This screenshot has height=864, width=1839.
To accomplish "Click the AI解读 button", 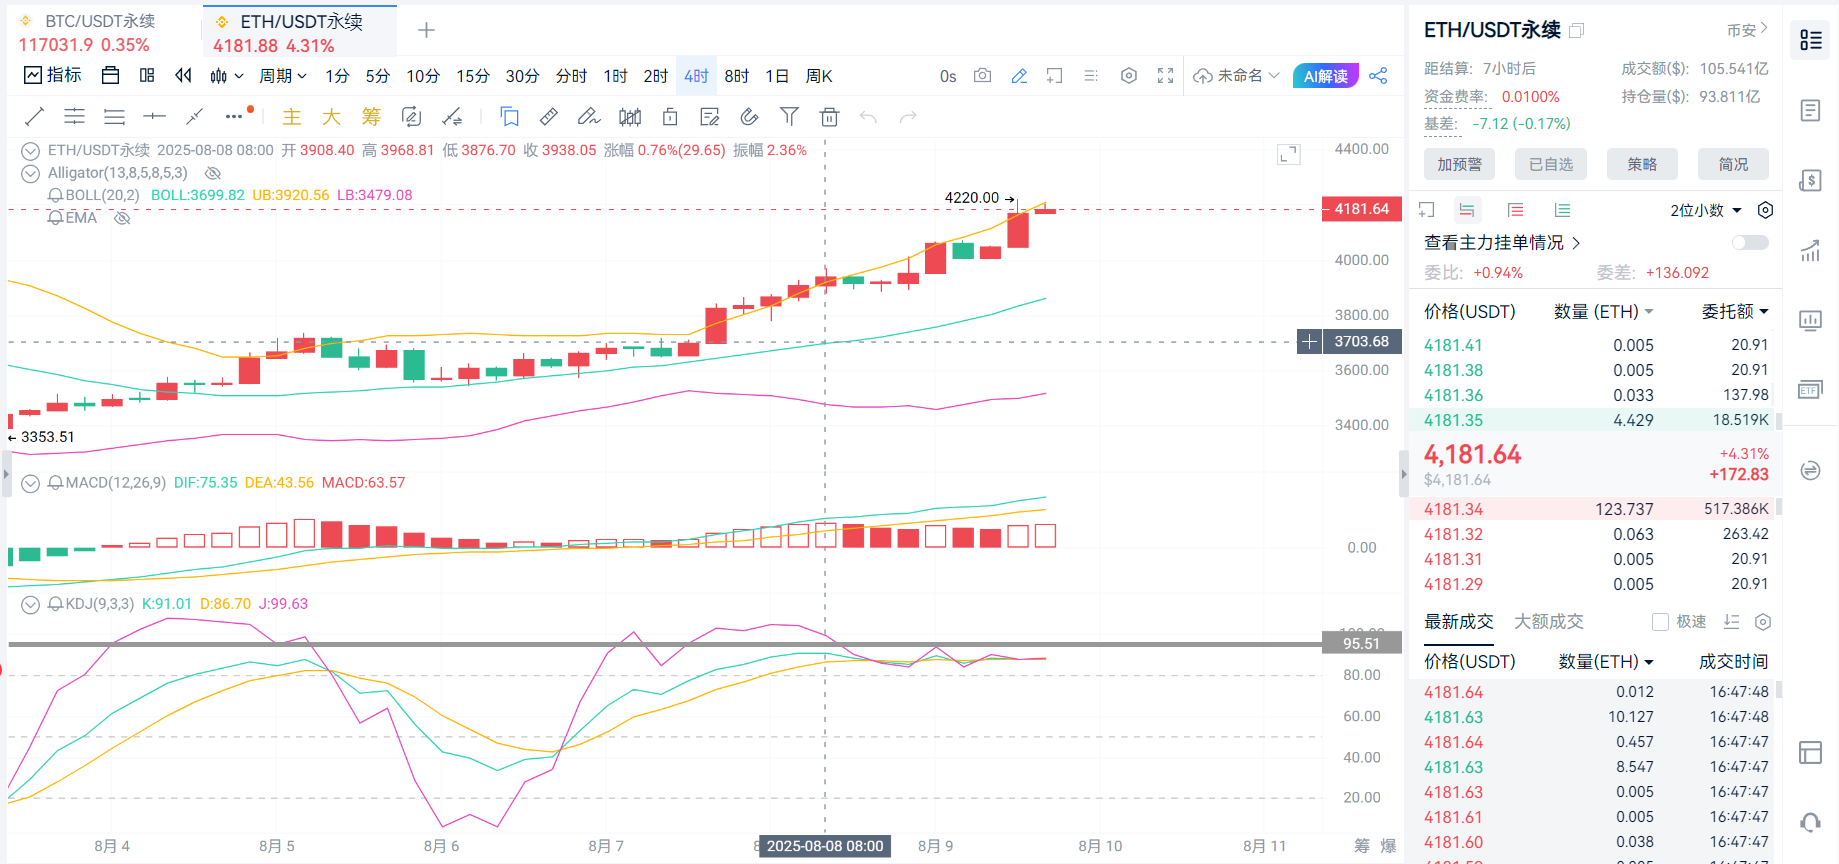I will click(x=1326, y=76).
